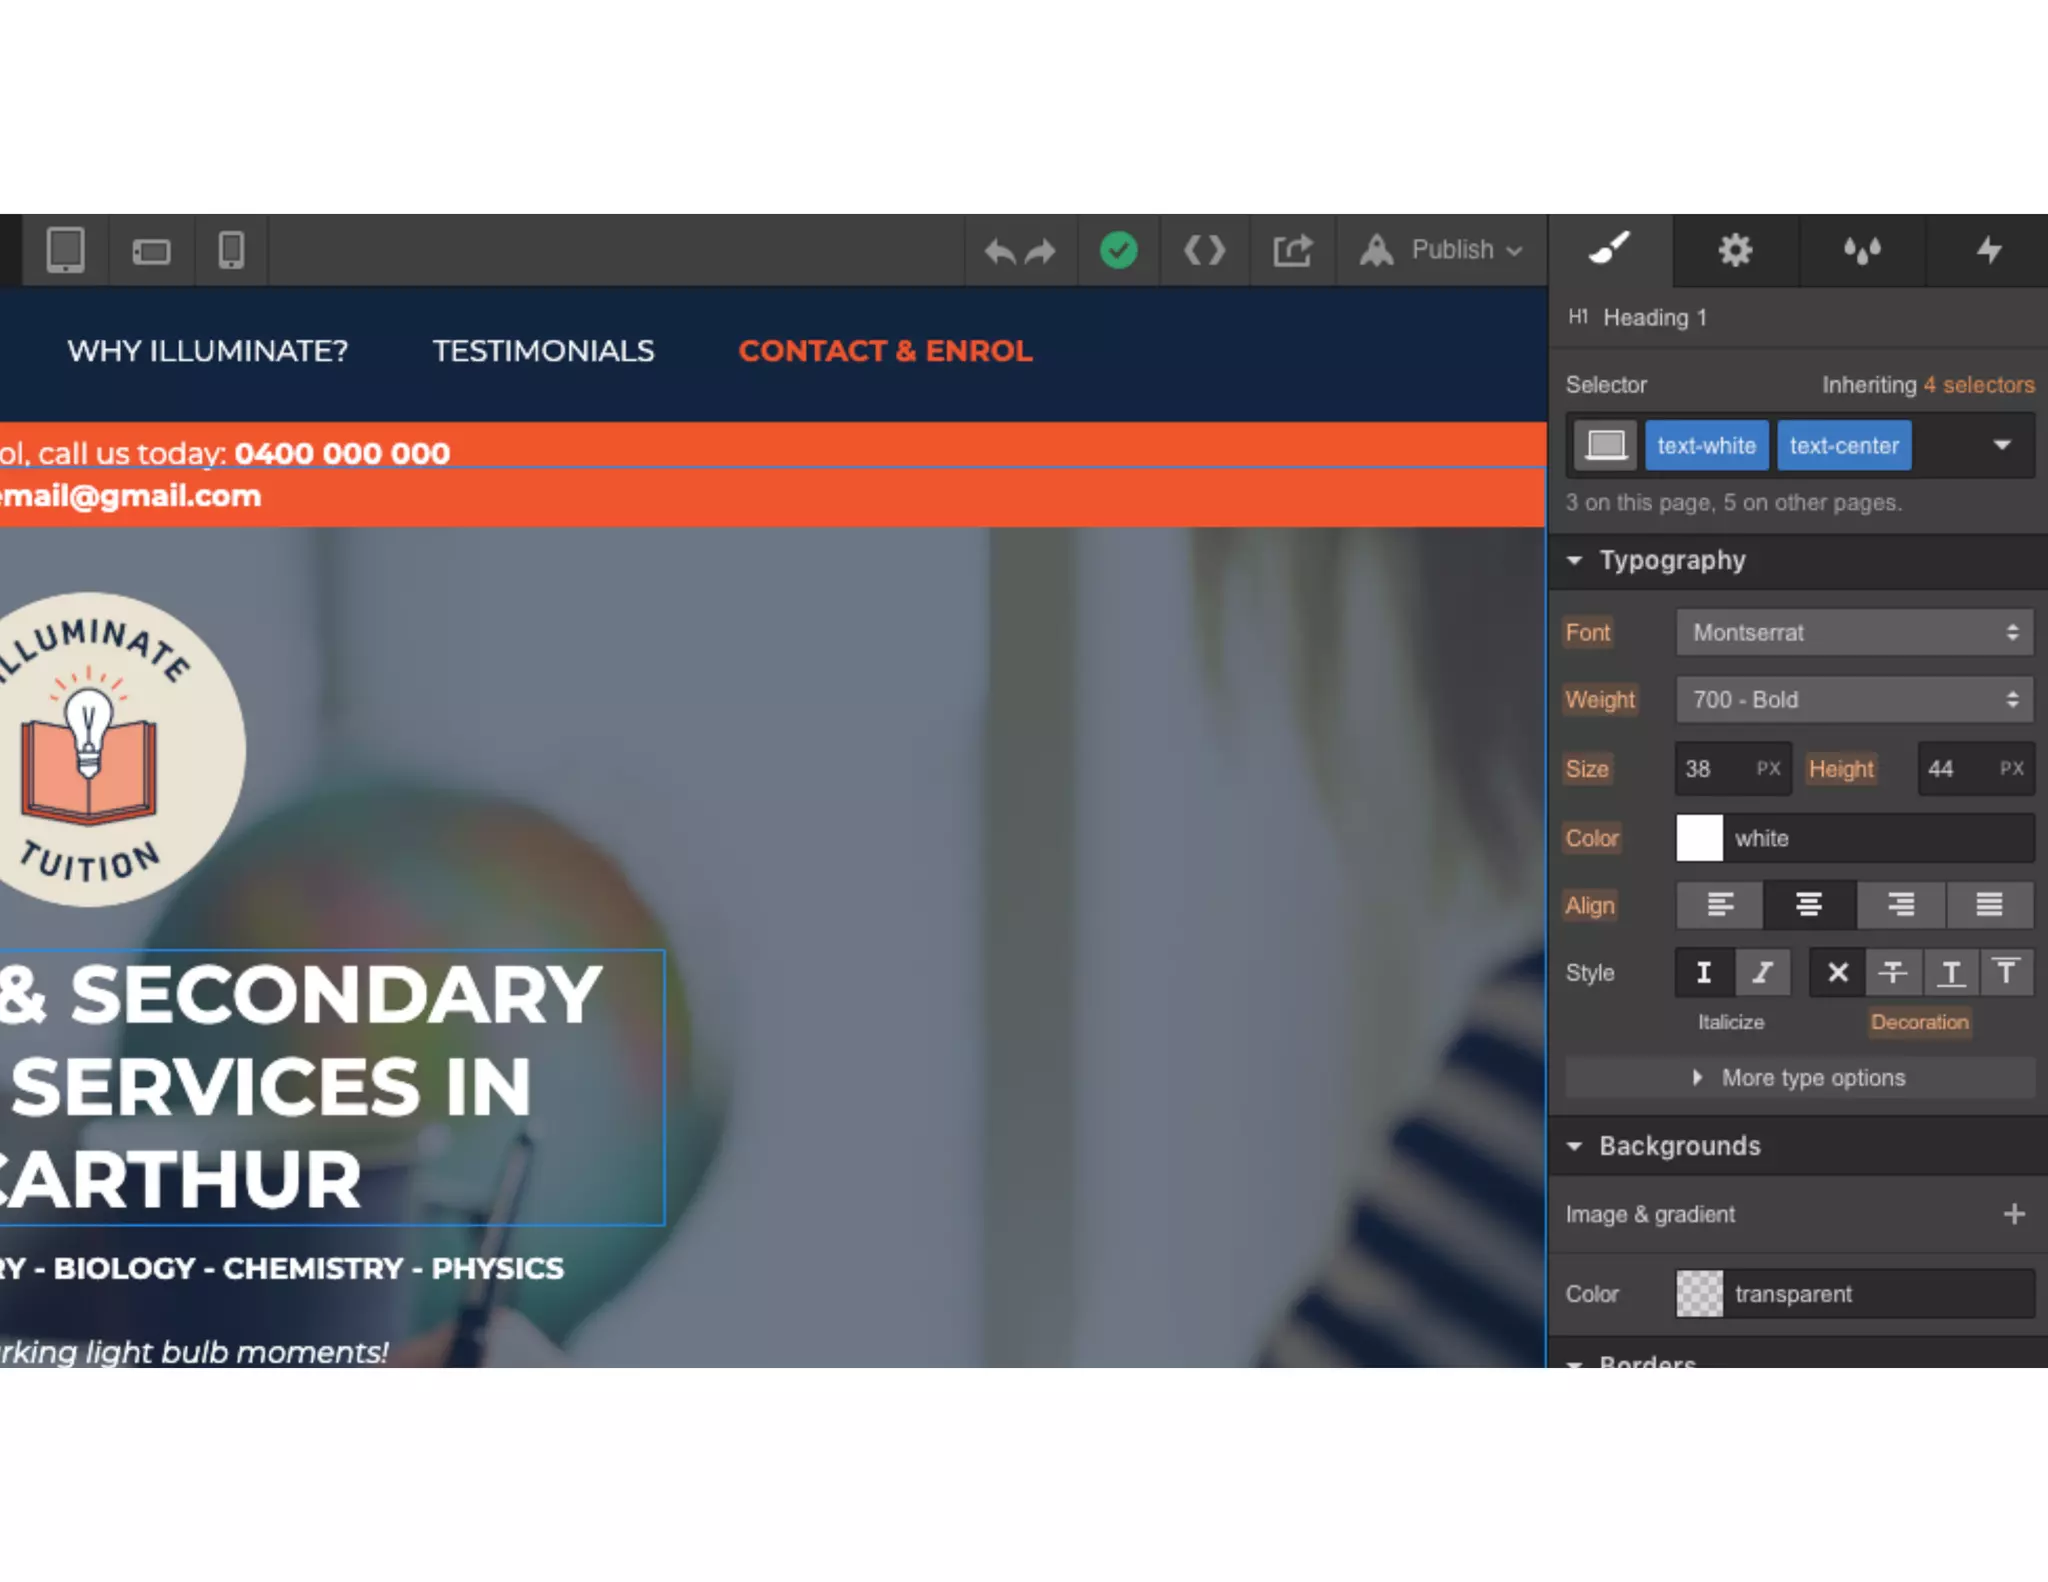
Task: Open the Font dropdown showing Montserrat
Action: tap(1854, 632)
